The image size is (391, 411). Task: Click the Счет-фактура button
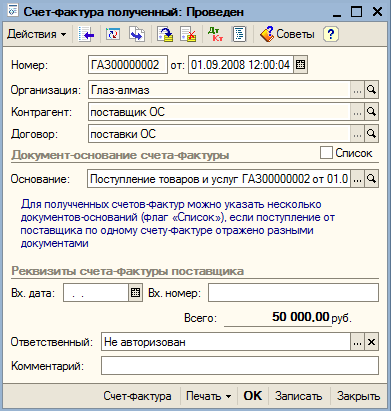tap(137, 396)
